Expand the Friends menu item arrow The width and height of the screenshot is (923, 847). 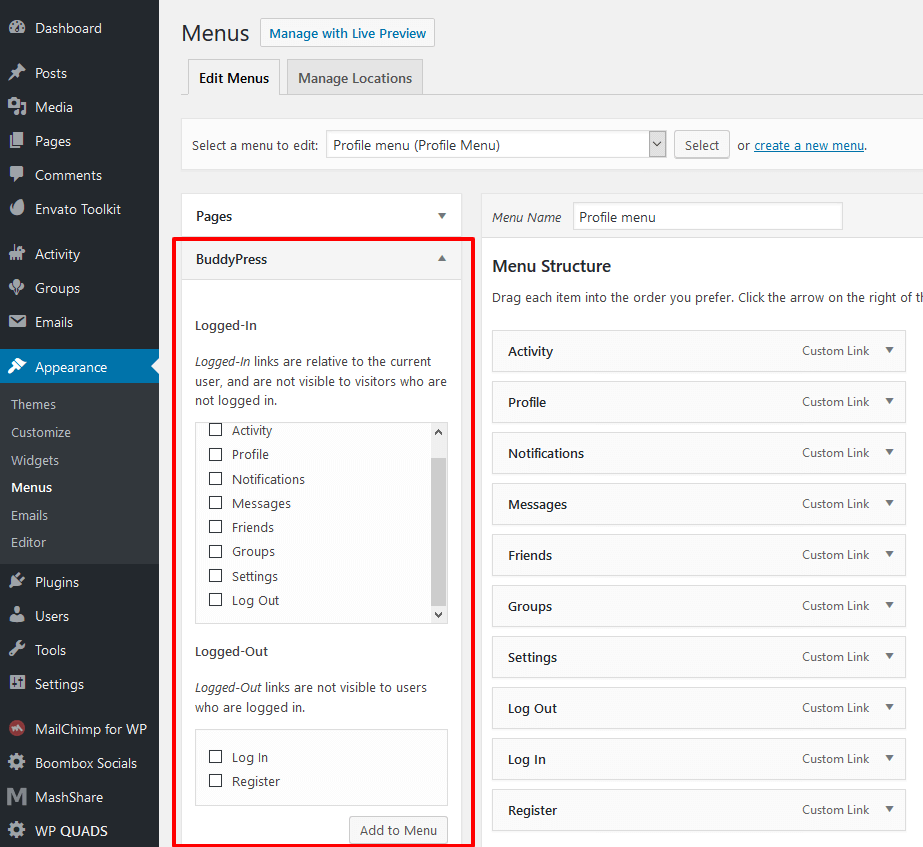[x=889, y=554]
